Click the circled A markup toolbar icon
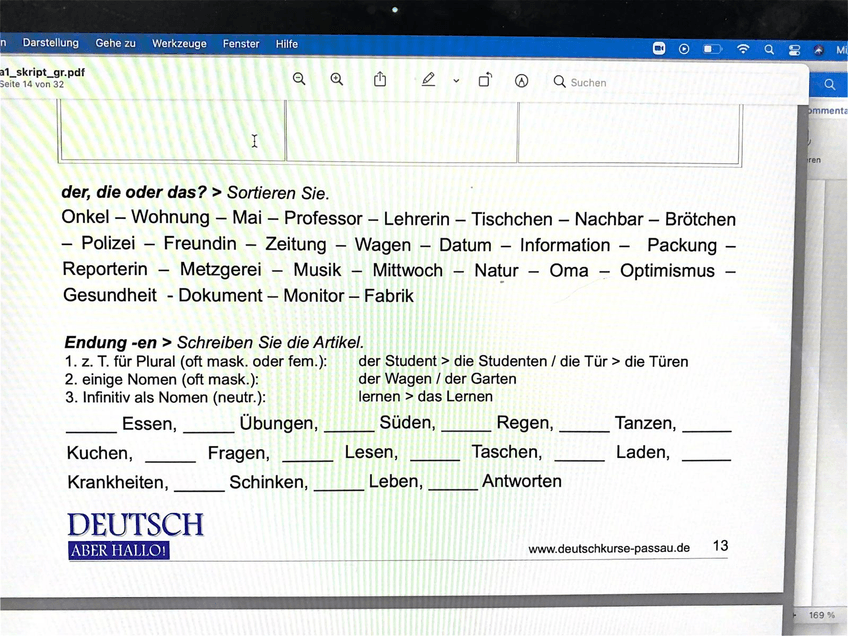The image size is (848, 636). (x=521, y=81)
